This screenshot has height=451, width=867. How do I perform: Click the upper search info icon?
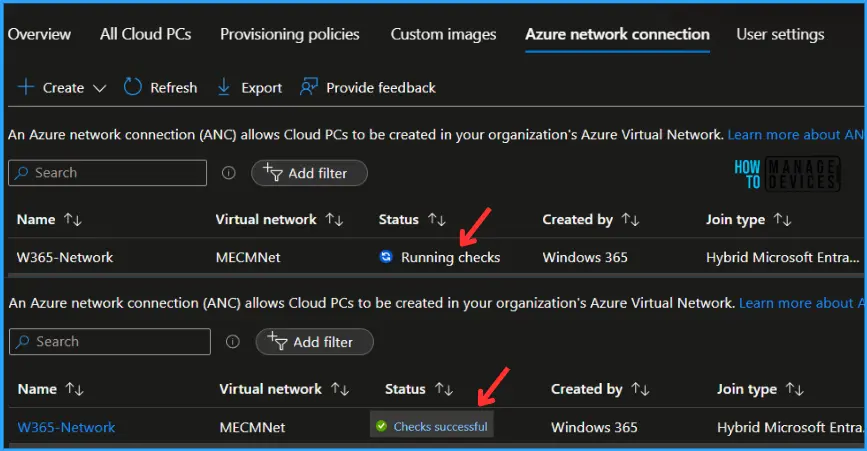pyautogui.click(x=228, y=173)
